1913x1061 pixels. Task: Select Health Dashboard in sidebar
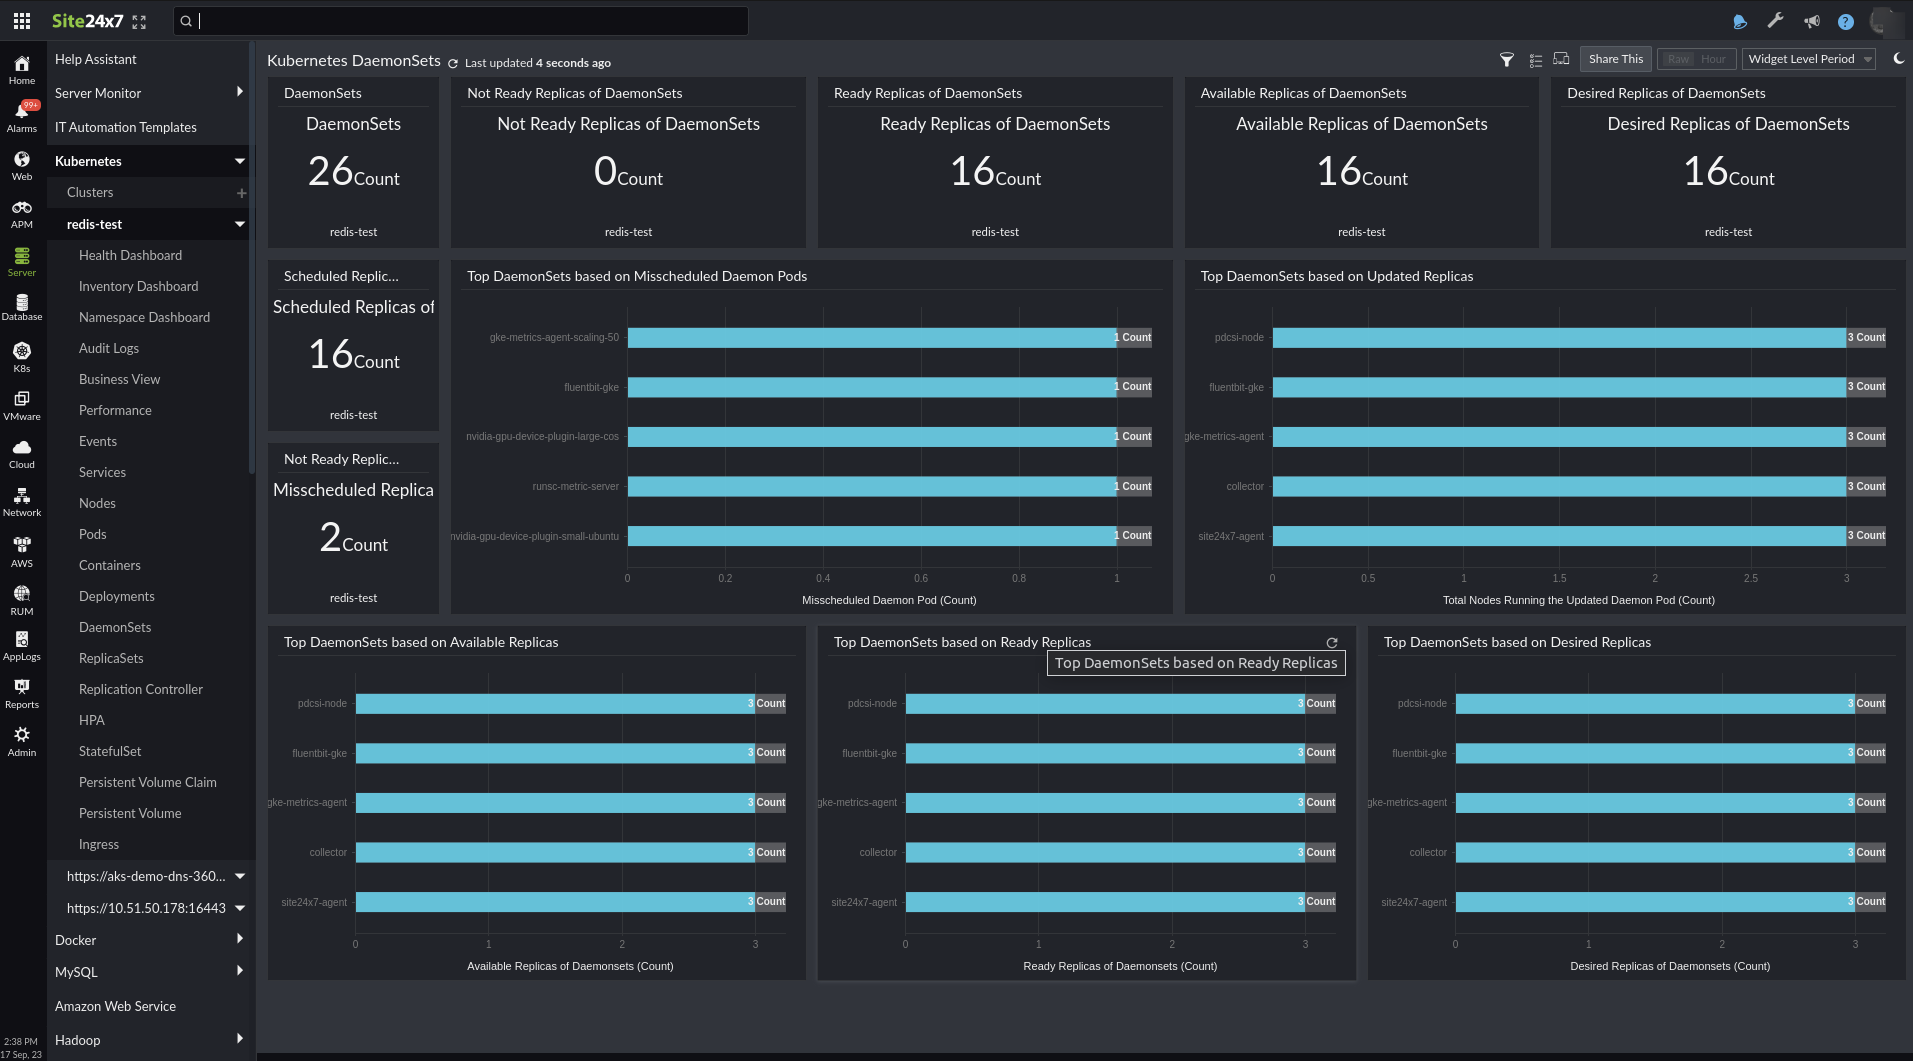click(130, 255)
